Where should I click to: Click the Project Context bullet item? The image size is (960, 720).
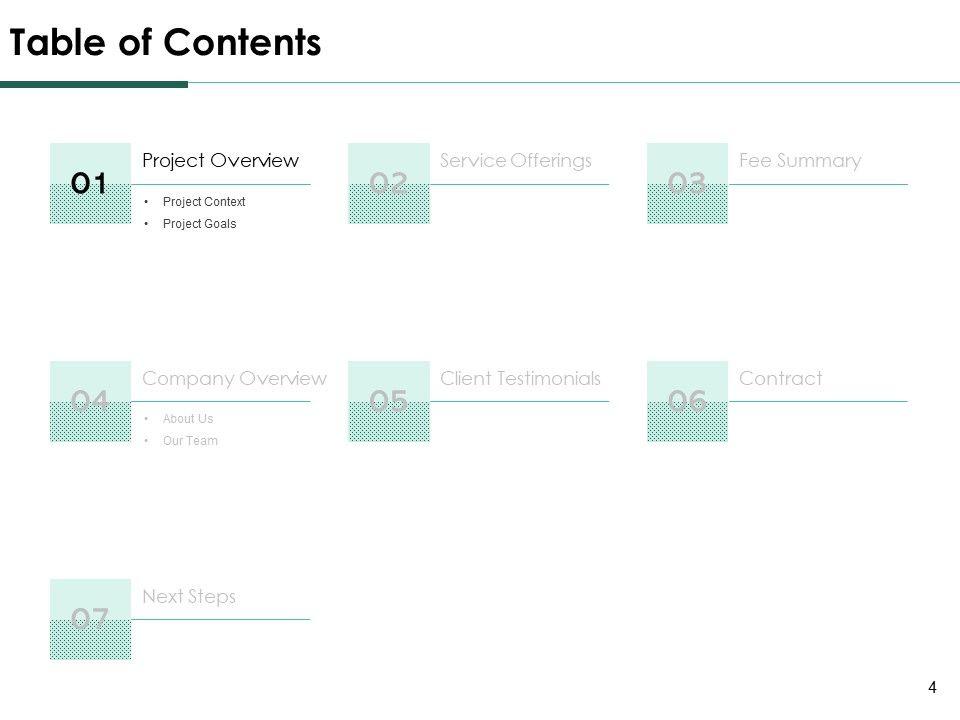tap(204, 202)
